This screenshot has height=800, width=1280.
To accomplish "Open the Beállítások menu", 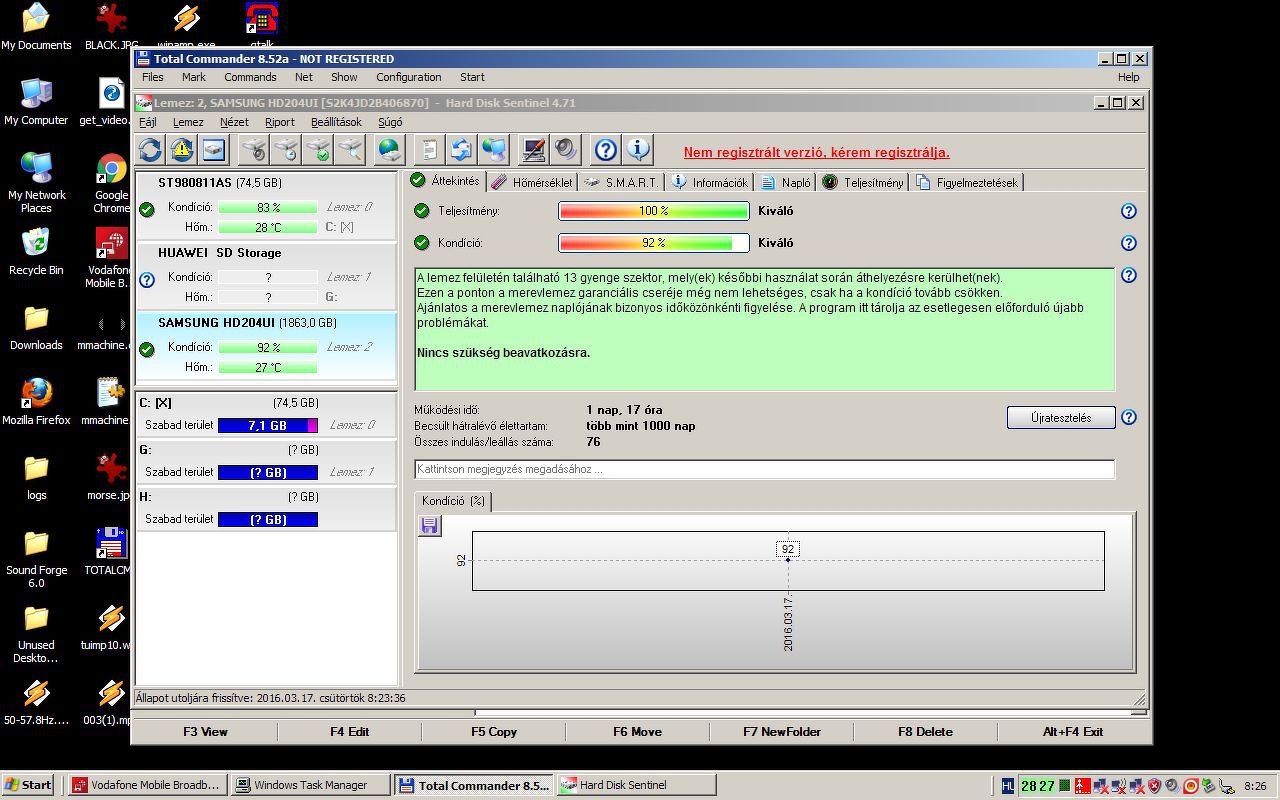I will (336, 122).
